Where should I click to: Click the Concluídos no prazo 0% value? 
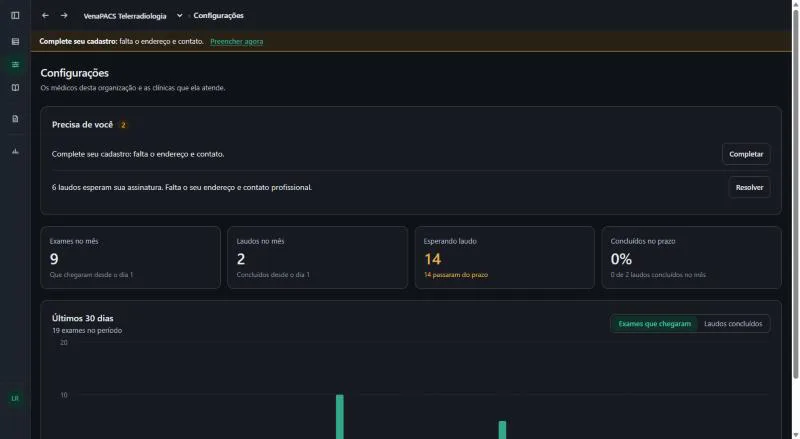[621, 259]
